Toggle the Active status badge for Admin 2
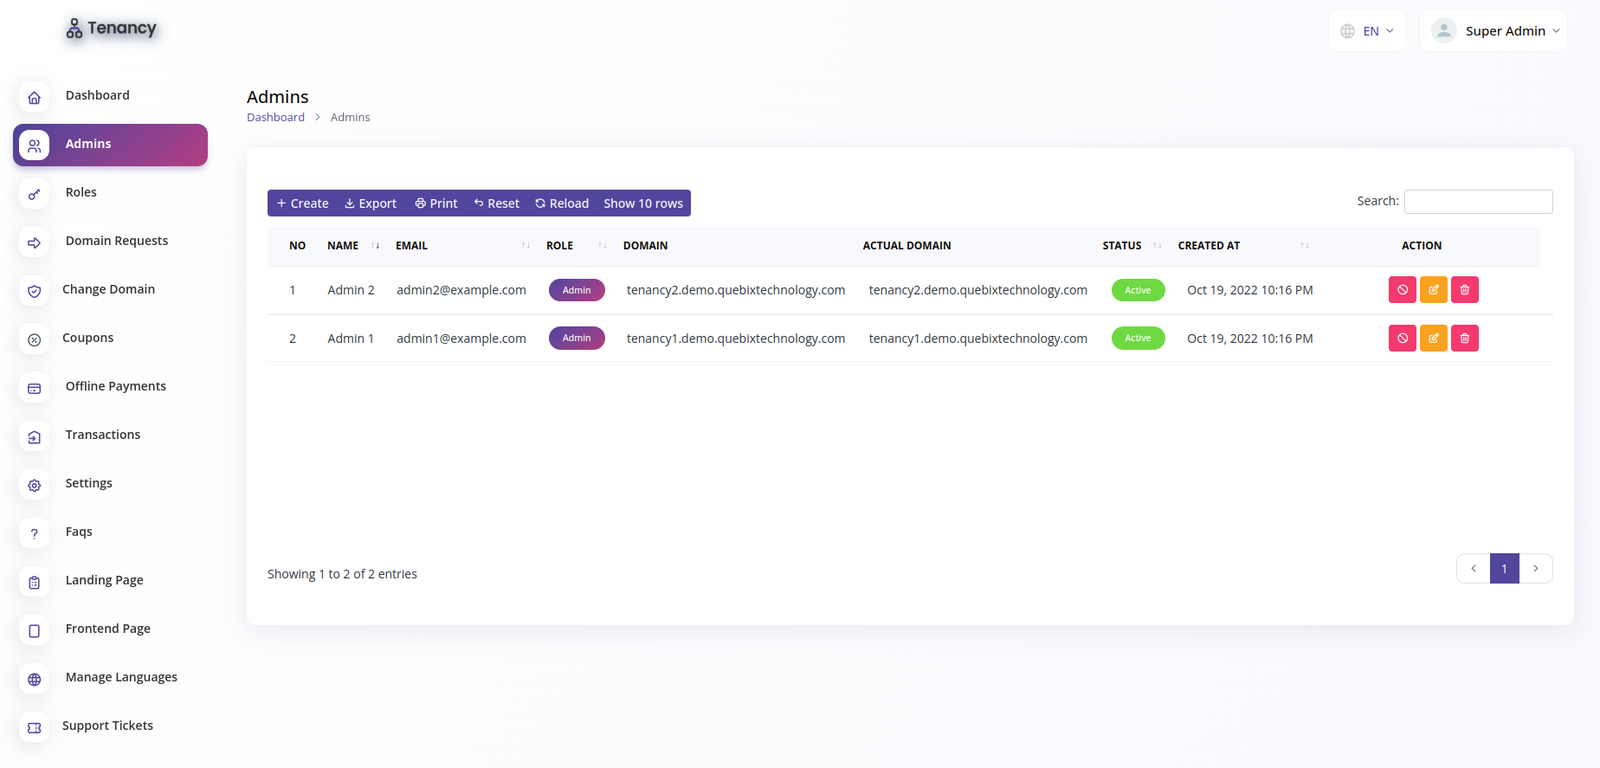Image resolution: width=1600 pixels, height=768 pixels. click(x=1137, y=290)
